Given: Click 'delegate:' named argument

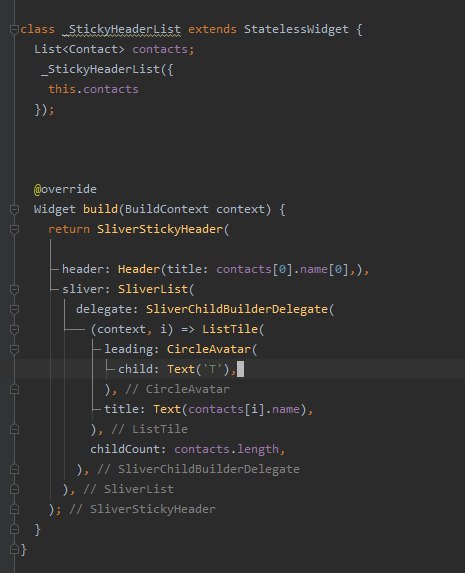Looking at the screenshot, I should (107, 310).
